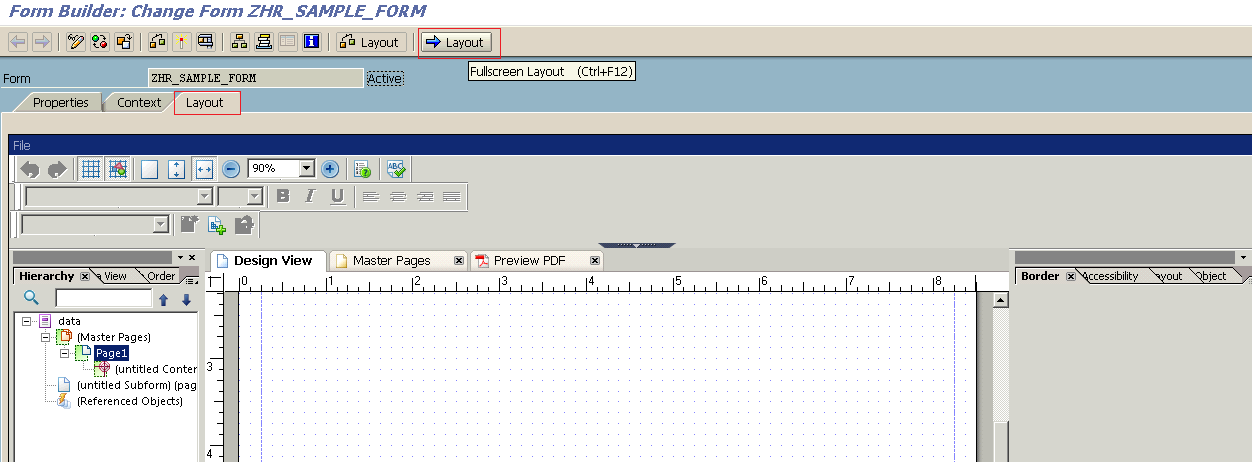Zoom out with the minus icon

(231, 169)
